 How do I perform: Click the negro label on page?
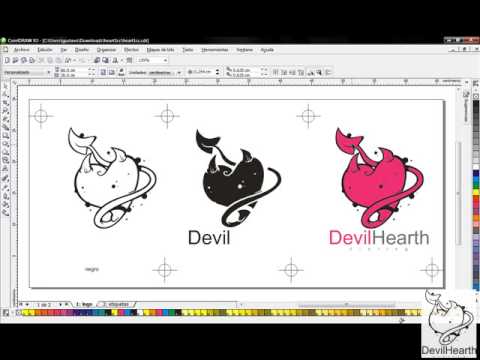point(92,269)
